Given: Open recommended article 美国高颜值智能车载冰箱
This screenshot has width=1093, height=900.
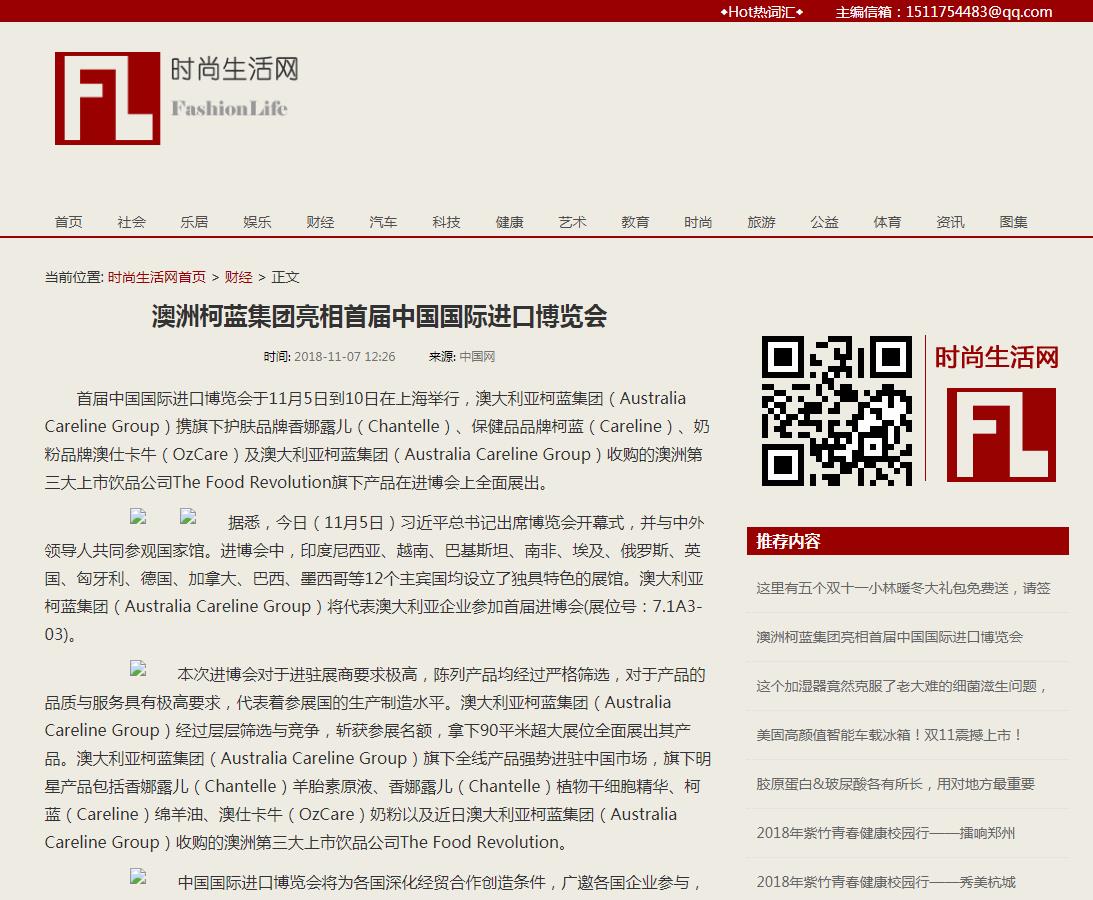Looking at the screenshot, I should pos(889,735).
